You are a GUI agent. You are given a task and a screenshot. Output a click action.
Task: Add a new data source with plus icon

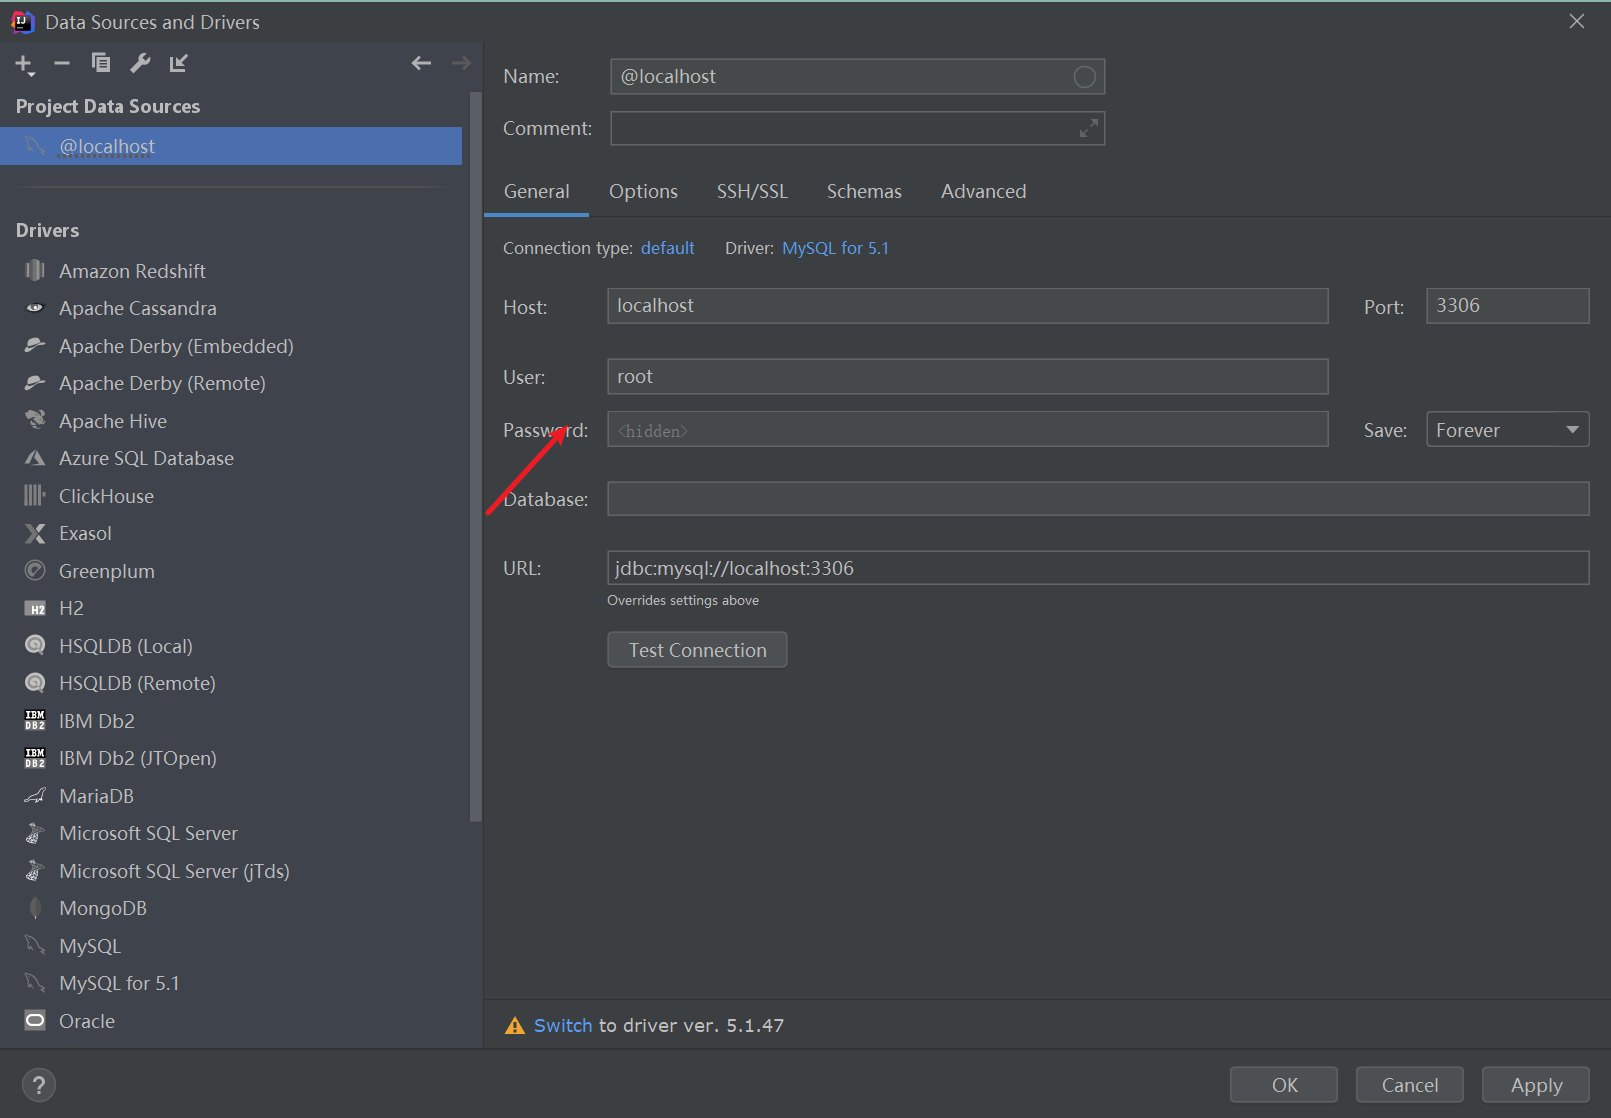click(x=24, y=64)
